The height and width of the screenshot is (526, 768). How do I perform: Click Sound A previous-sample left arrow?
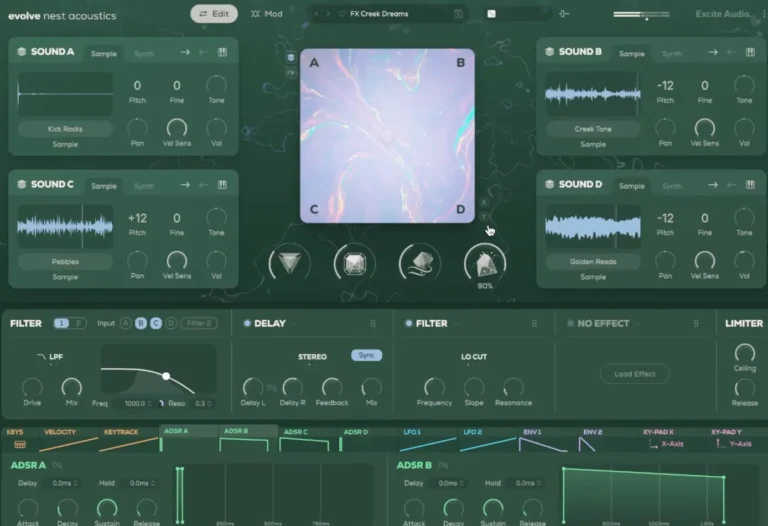pos(204,52)
